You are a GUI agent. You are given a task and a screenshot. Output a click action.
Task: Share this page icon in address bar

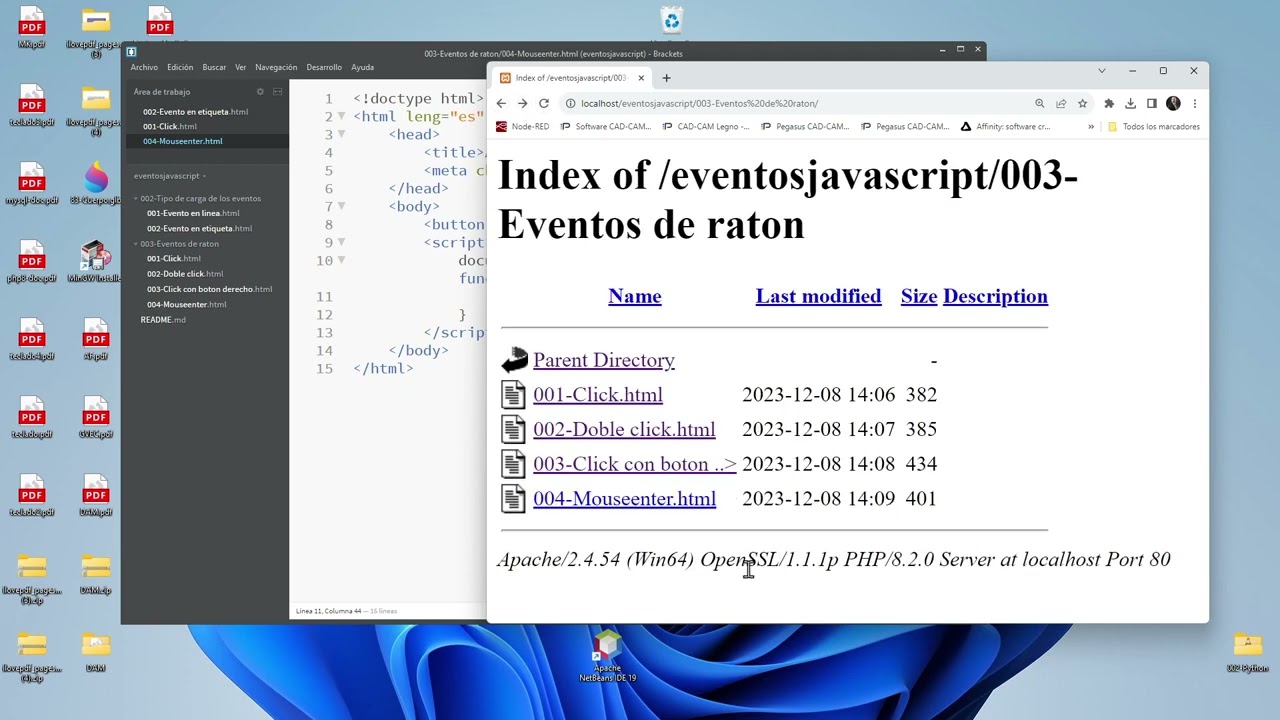(x=1061, y=103)
